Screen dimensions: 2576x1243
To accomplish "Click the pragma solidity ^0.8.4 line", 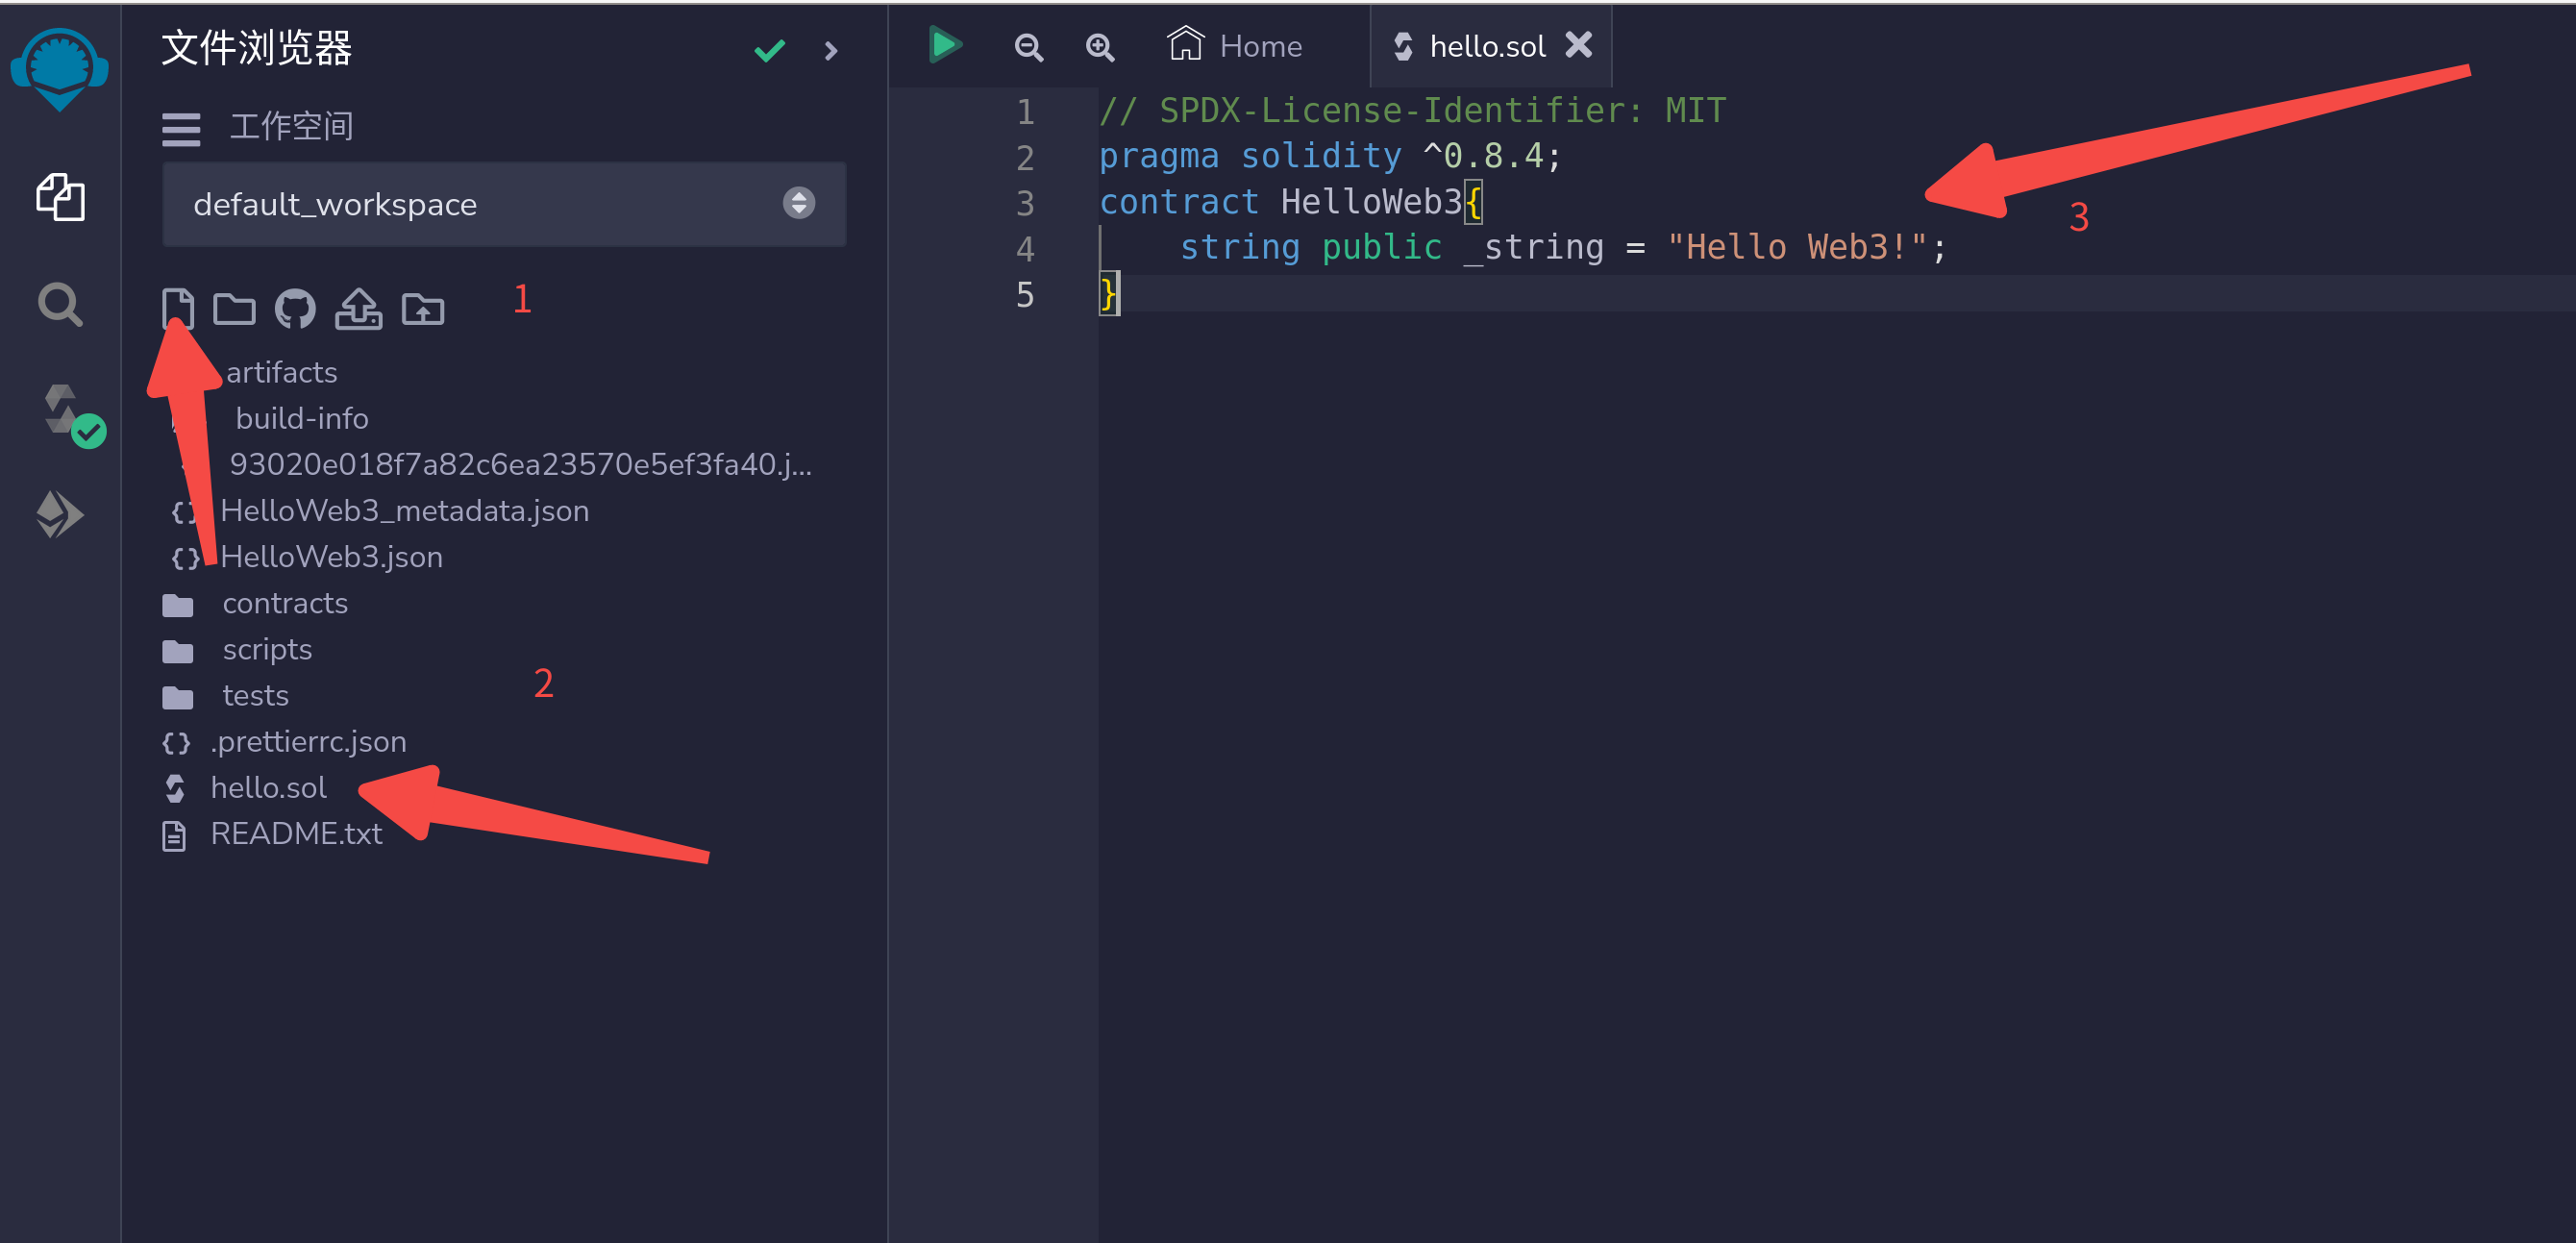I will pos(1330,156).
